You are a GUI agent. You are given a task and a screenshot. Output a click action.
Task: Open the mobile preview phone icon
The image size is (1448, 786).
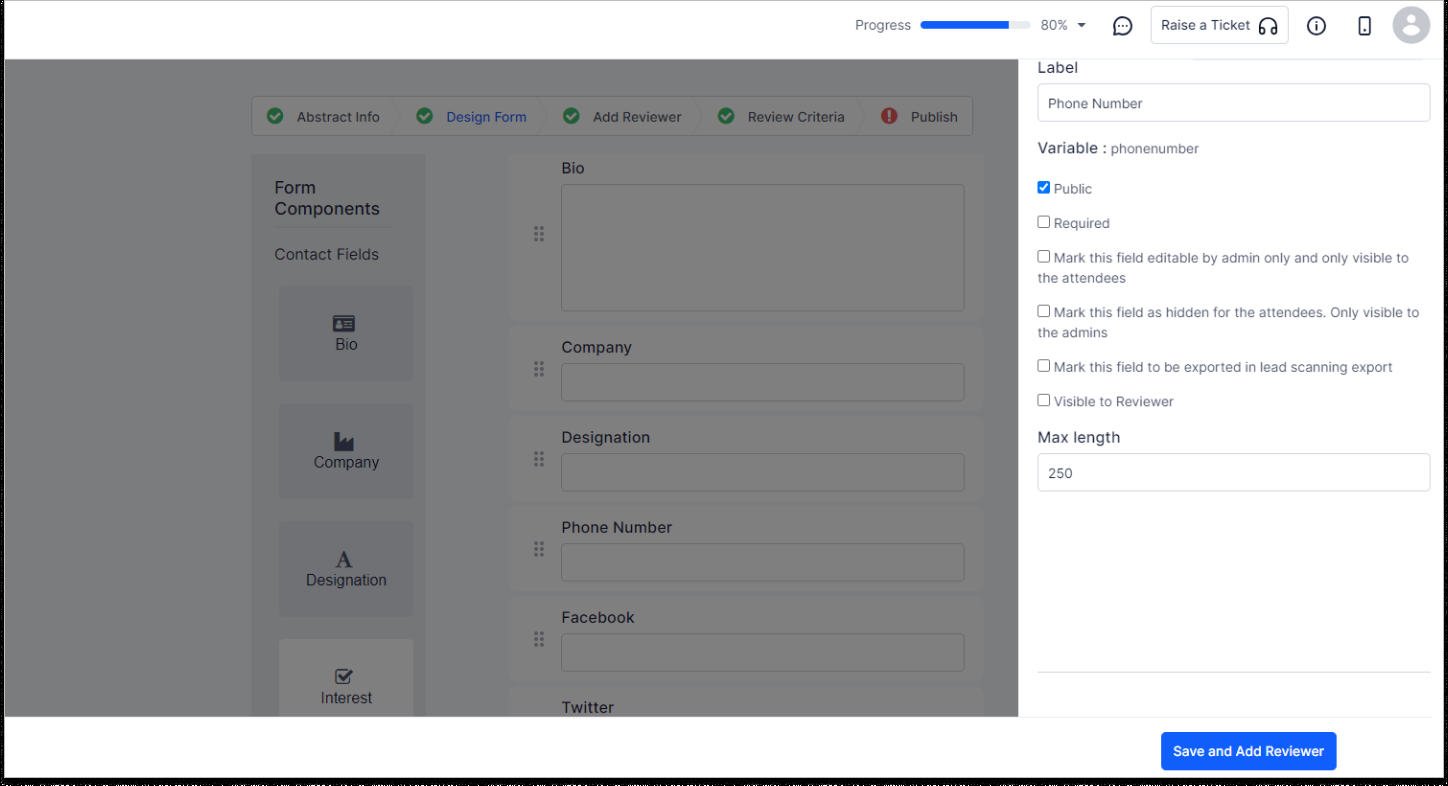(1364, 26)
